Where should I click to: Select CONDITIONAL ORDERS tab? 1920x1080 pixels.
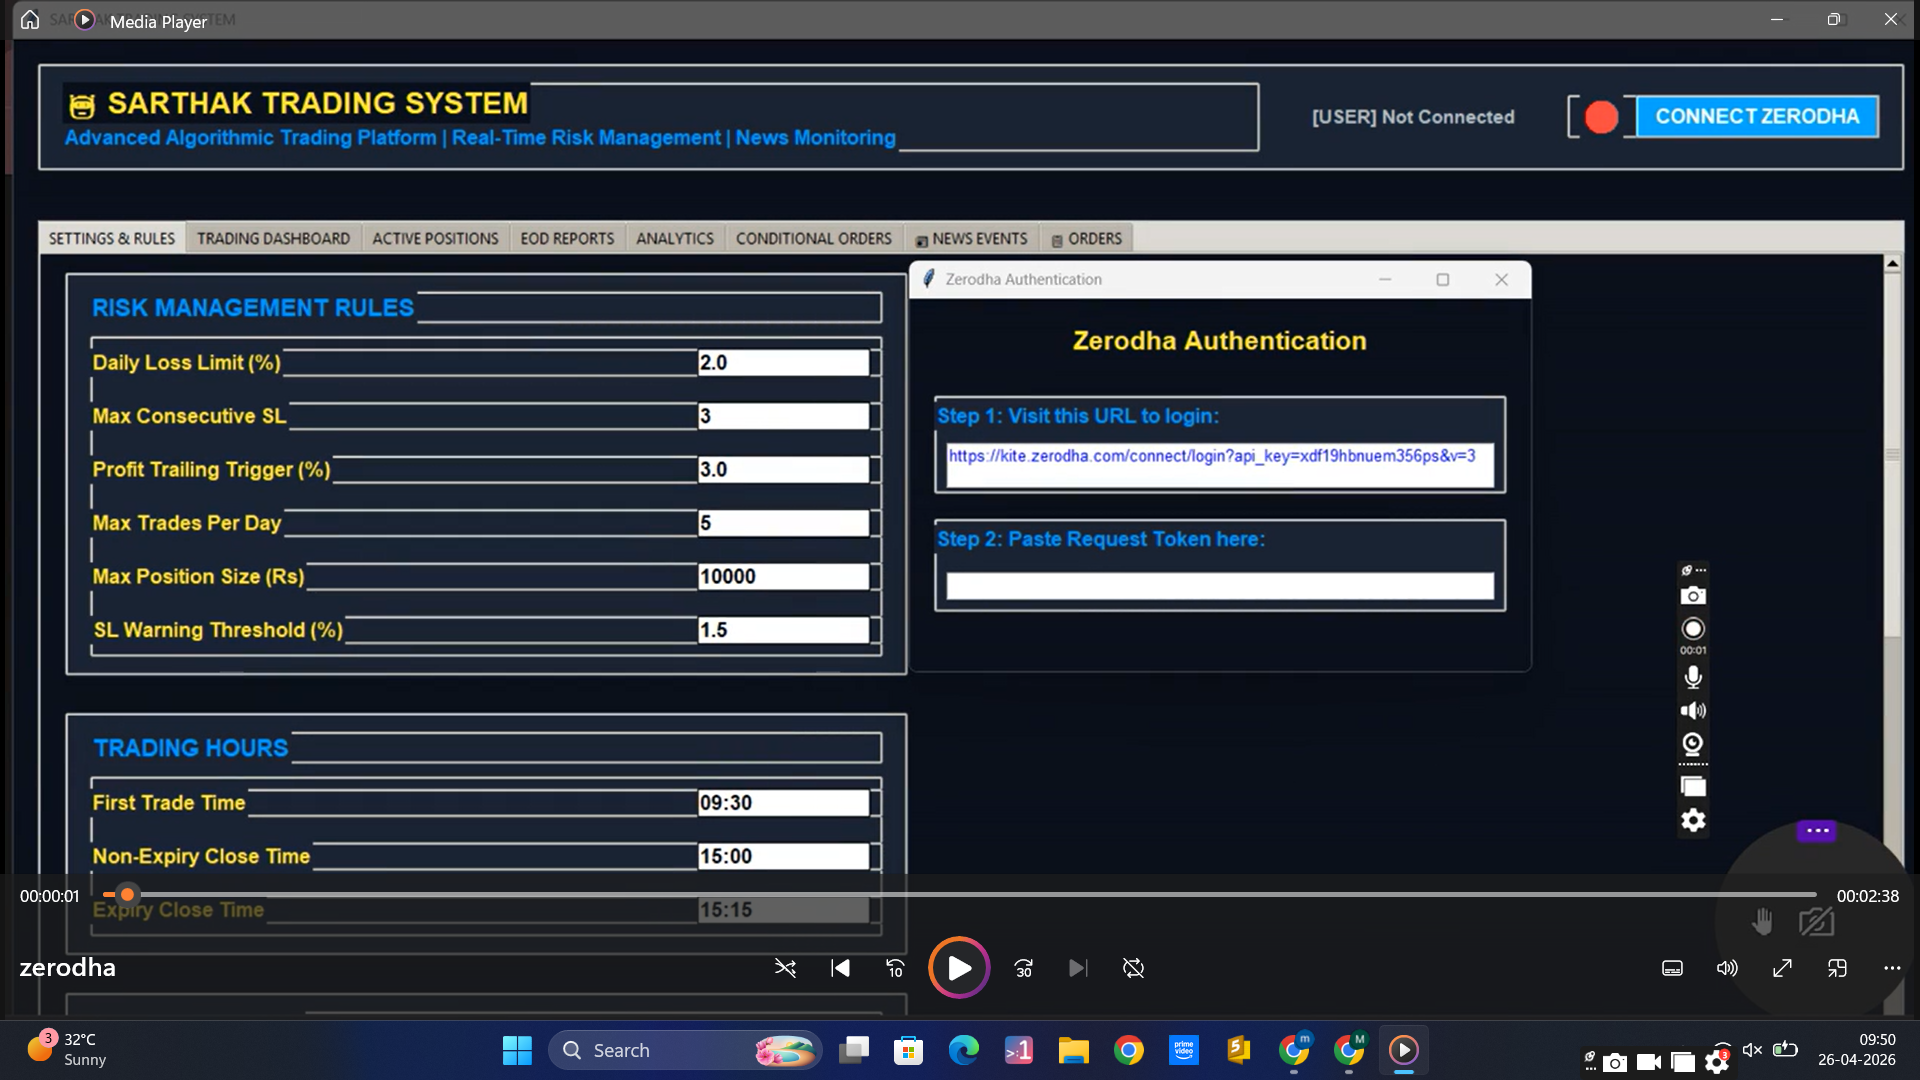tap(813, 238)
